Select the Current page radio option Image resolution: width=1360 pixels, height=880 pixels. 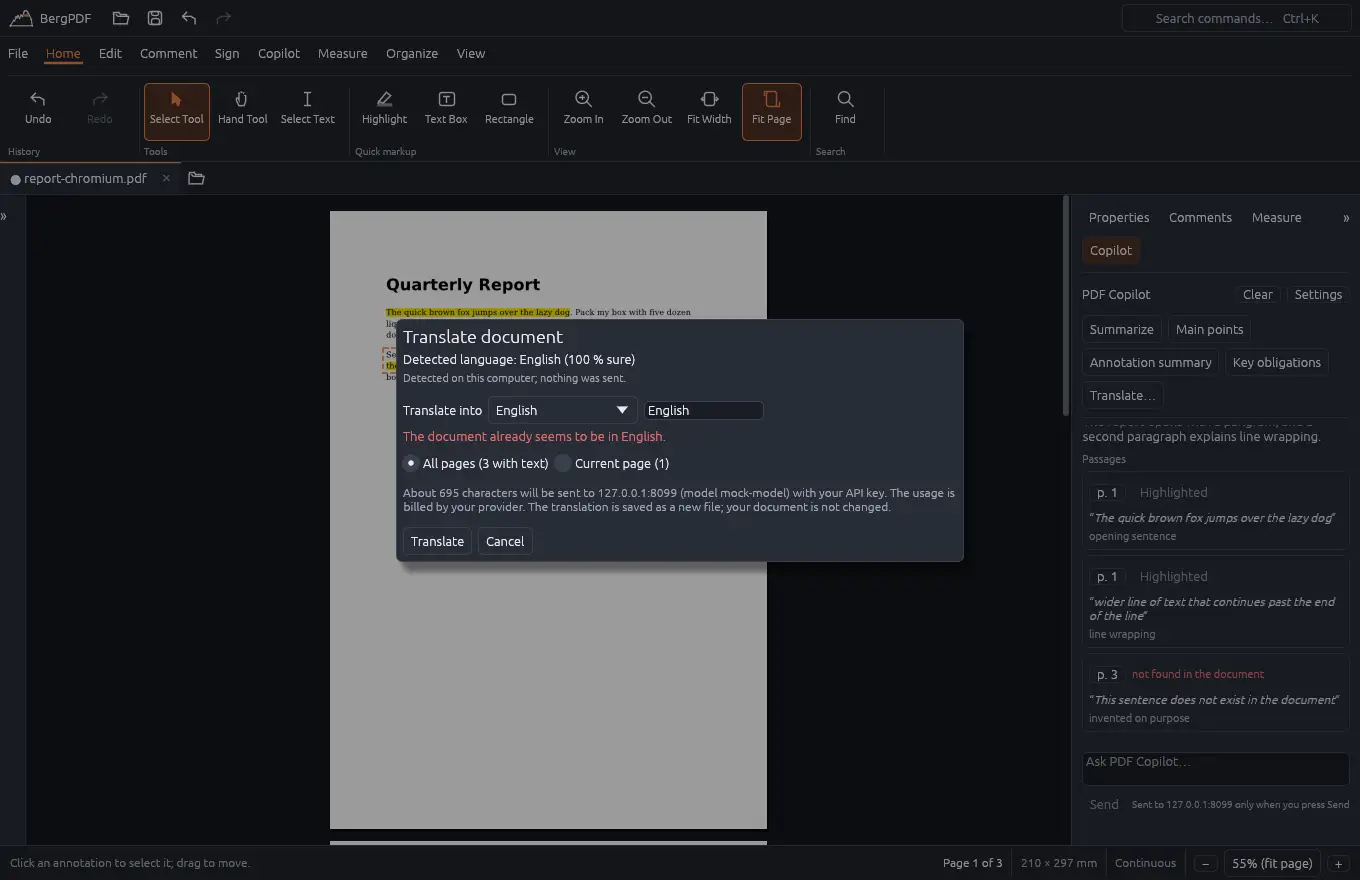point(612,463)
